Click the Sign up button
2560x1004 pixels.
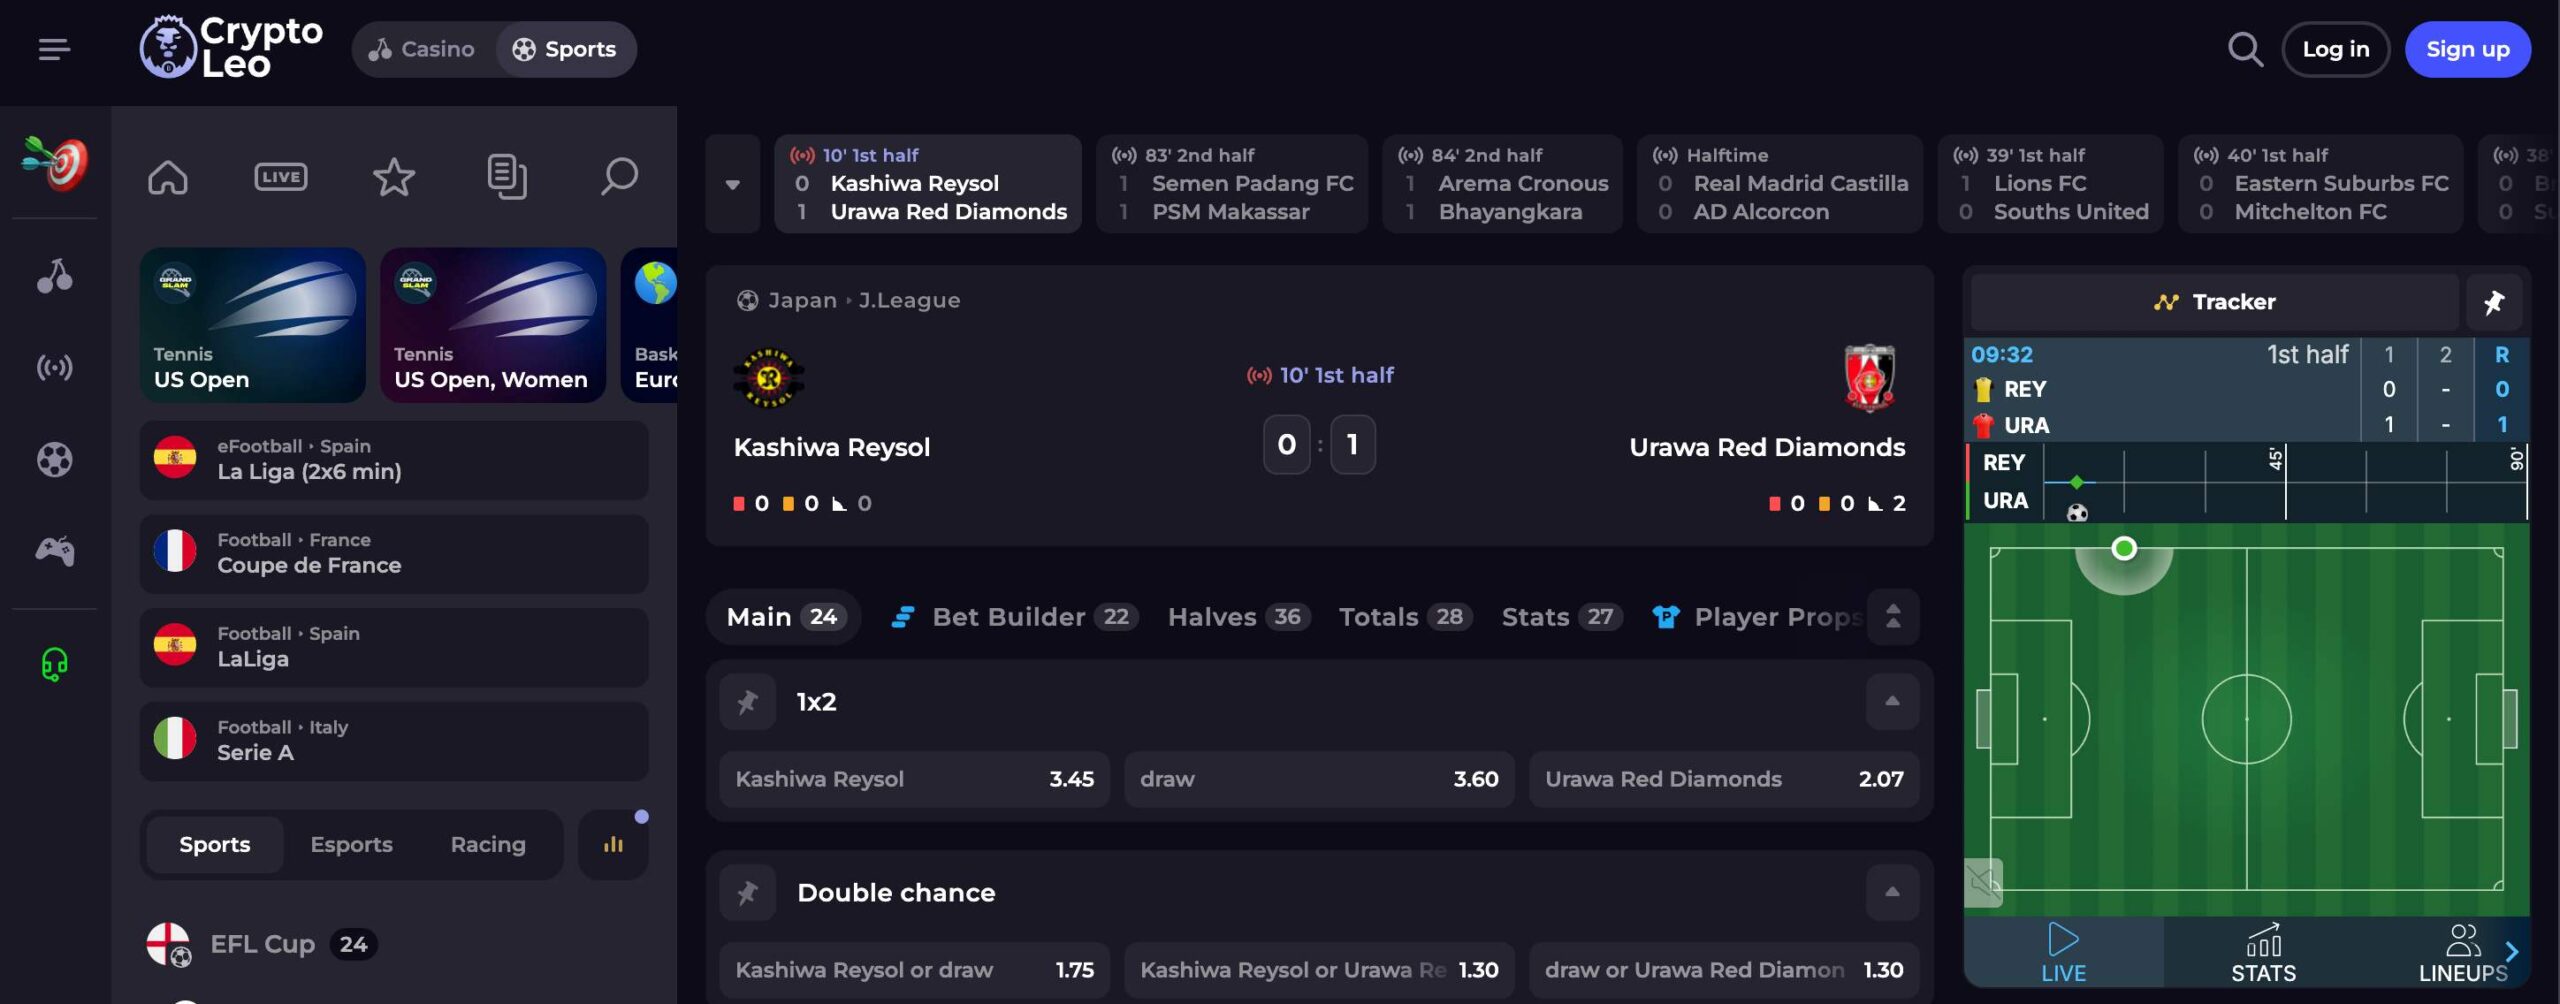[x=2468, y=49]
